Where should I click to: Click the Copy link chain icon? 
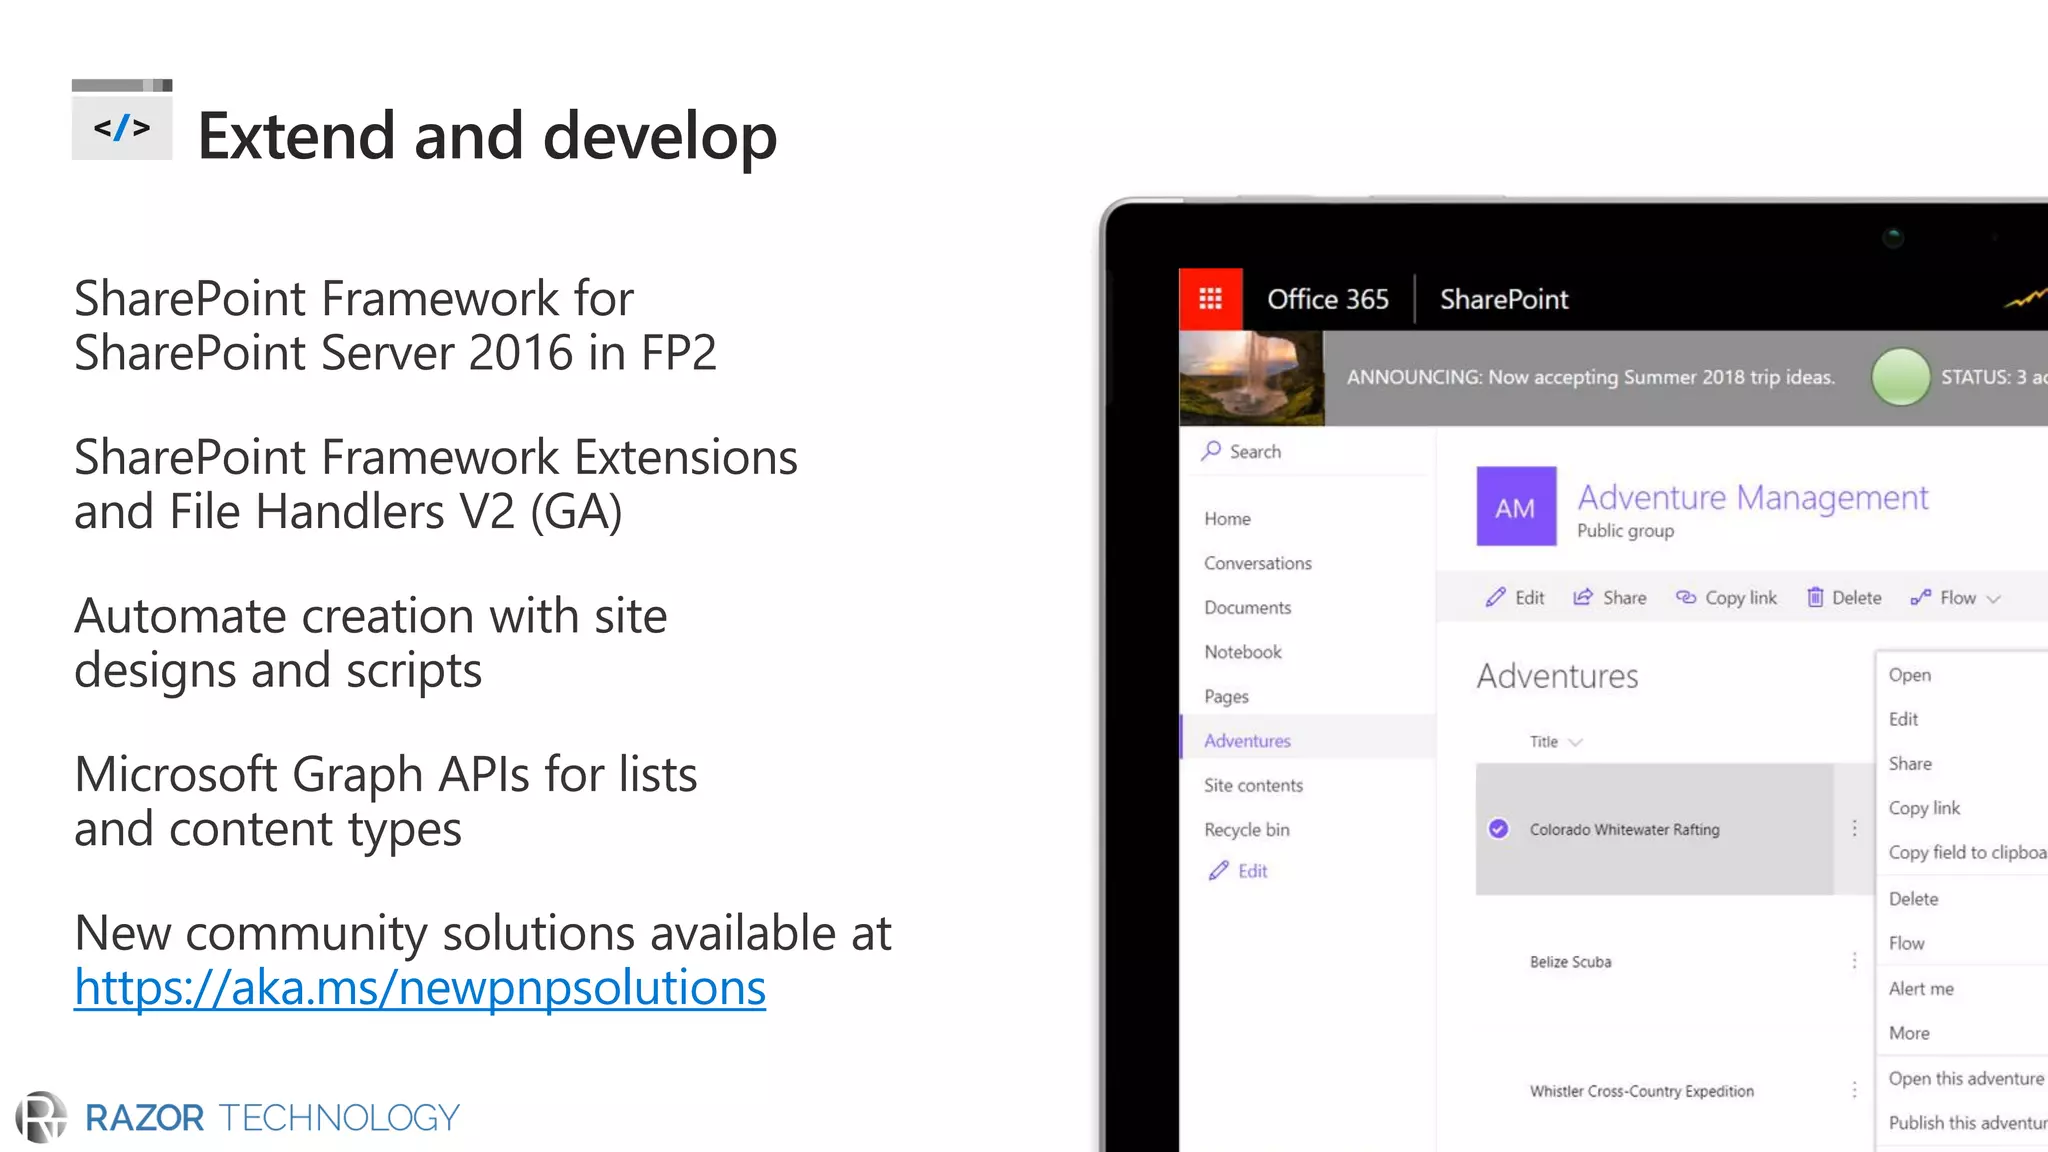[1686, 597]
